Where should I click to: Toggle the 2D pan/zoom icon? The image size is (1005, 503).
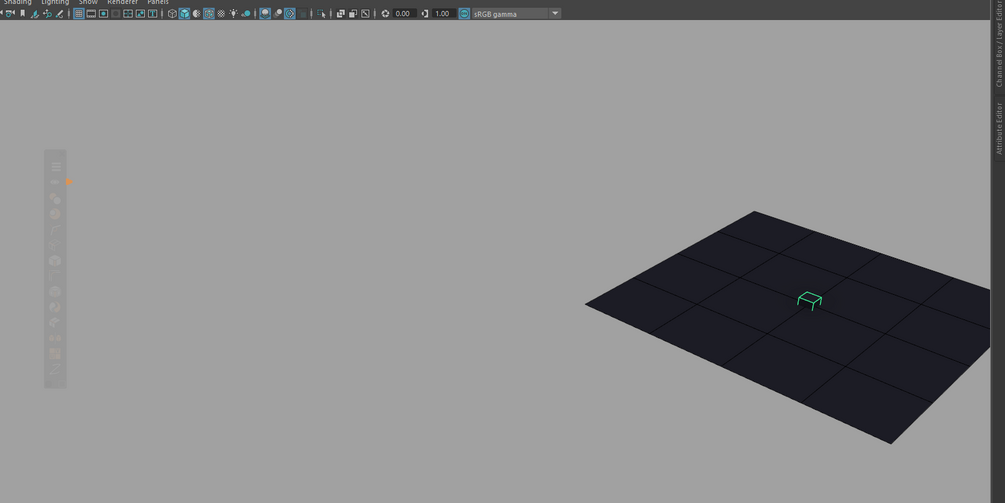(x=47, y=13)
